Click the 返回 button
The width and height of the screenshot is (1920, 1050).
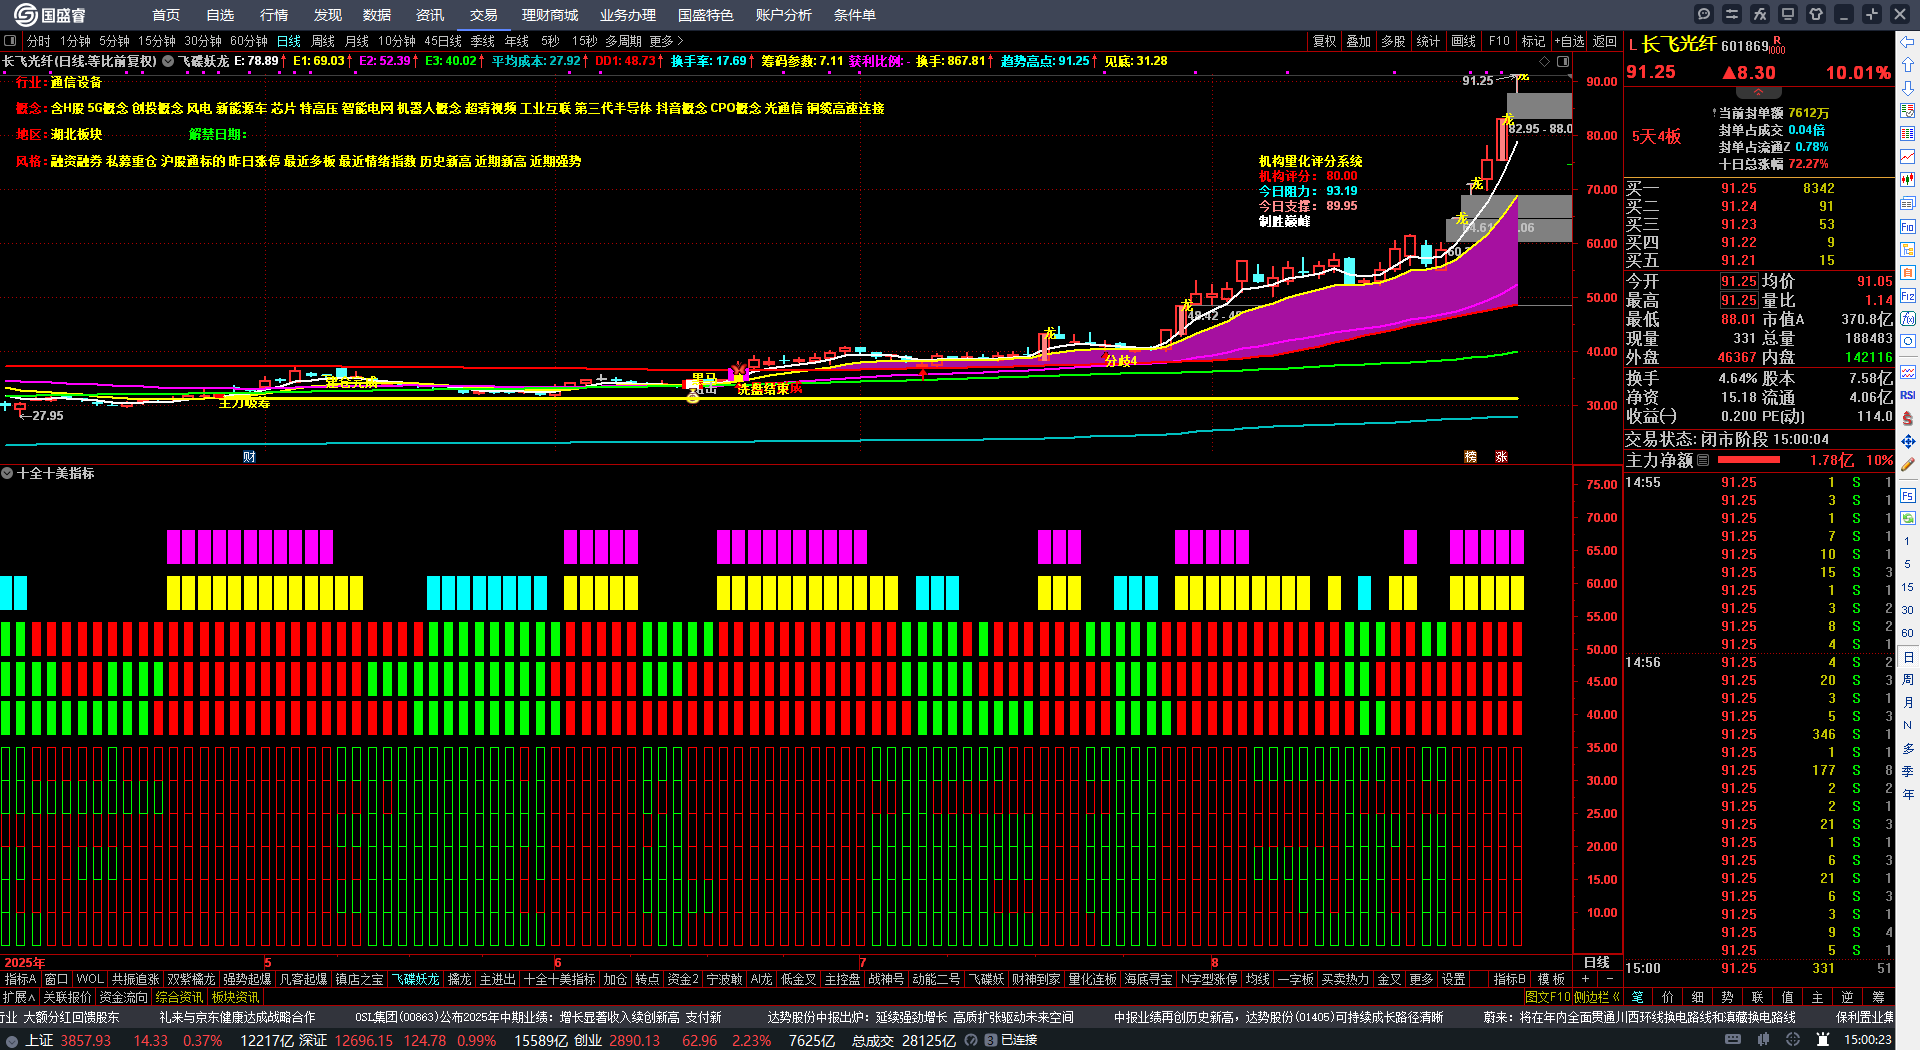(x=1605, y=41)
